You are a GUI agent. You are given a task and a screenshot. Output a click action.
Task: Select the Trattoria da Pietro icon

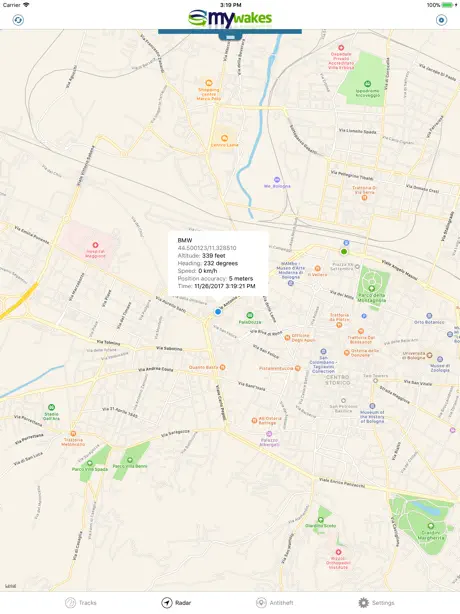[339, 325]
